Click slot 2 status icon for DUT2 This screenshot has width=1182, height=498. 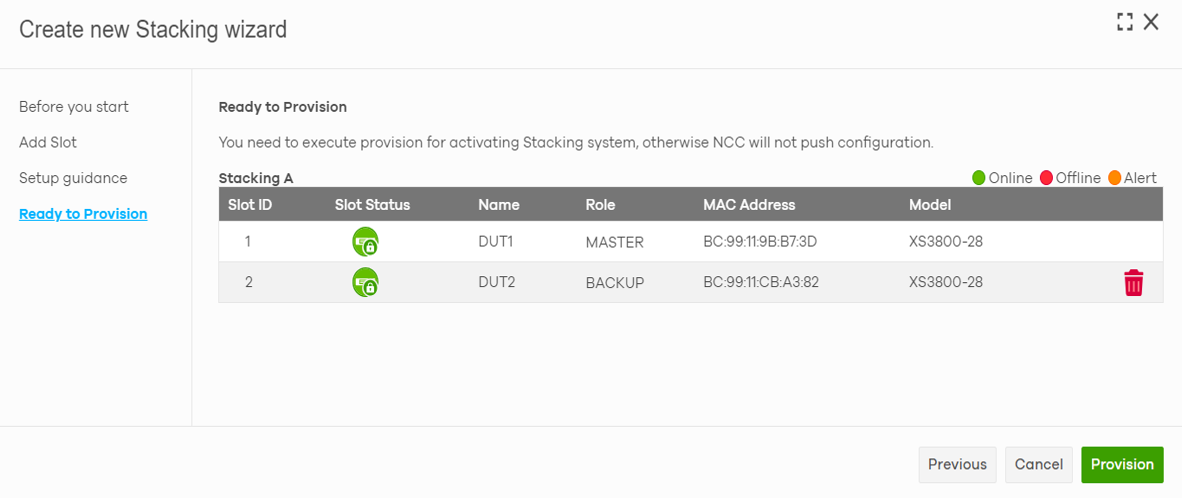tap(365, 283)
